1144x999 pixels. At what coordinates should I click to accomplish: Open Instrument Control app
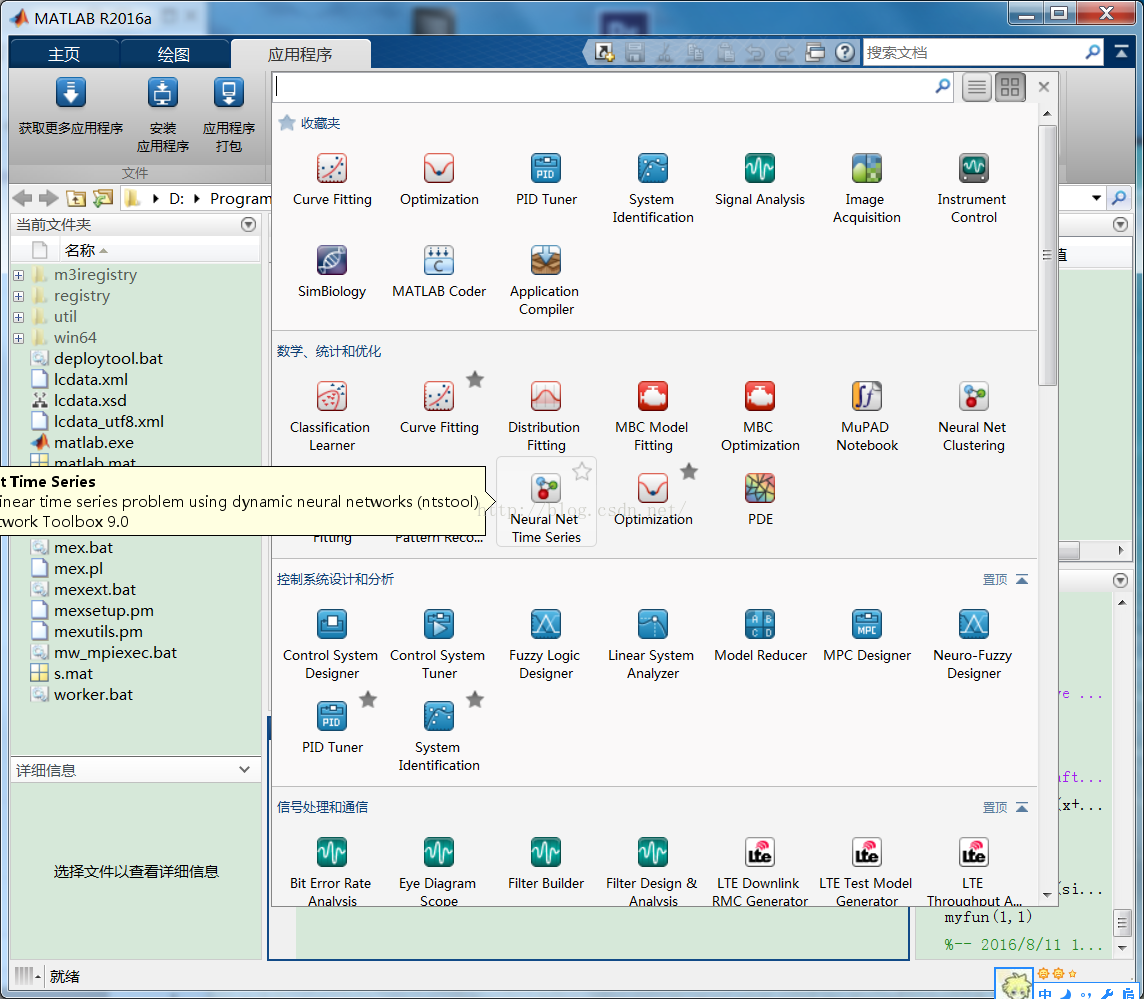pyautogui.click(x=973, y=188)
